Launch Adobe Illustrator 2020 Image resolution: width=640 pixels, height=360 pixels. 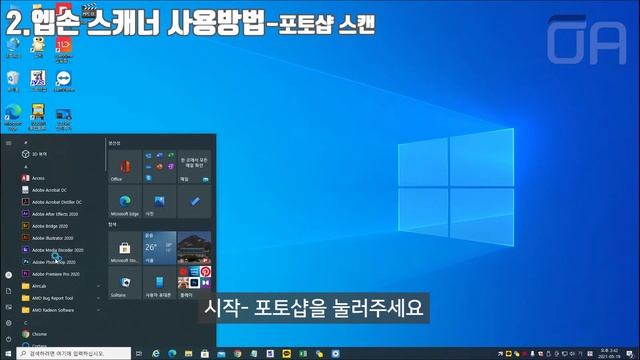(x=52, y=238)
